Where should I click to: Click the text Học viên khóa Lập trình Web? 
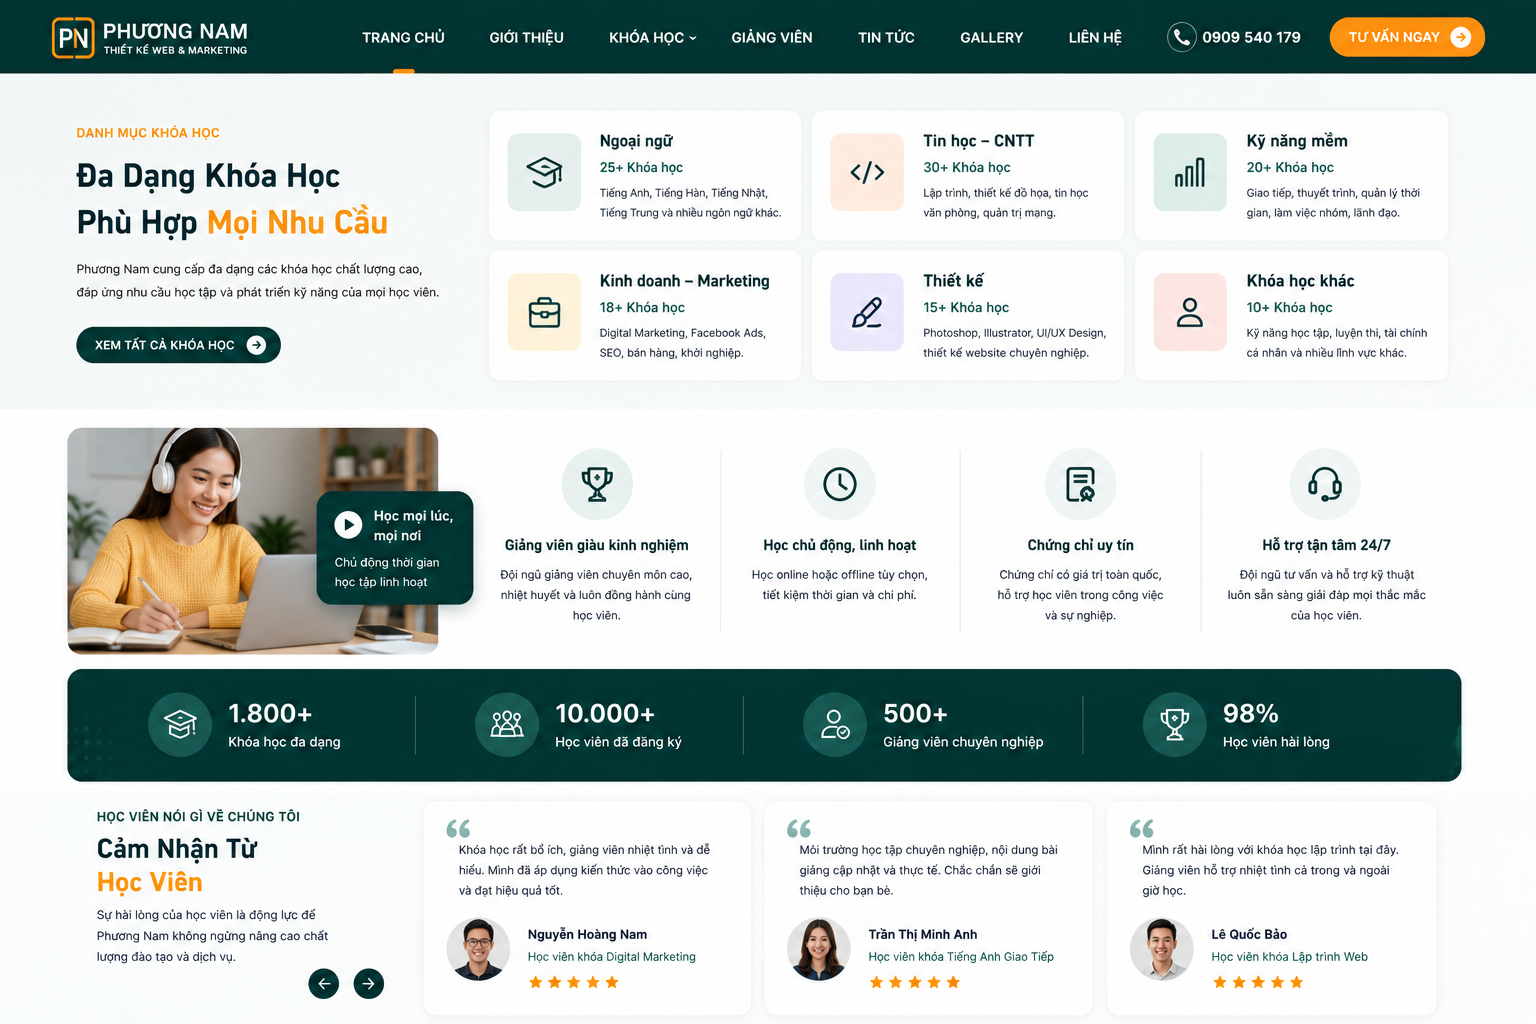pos(1290,957)
